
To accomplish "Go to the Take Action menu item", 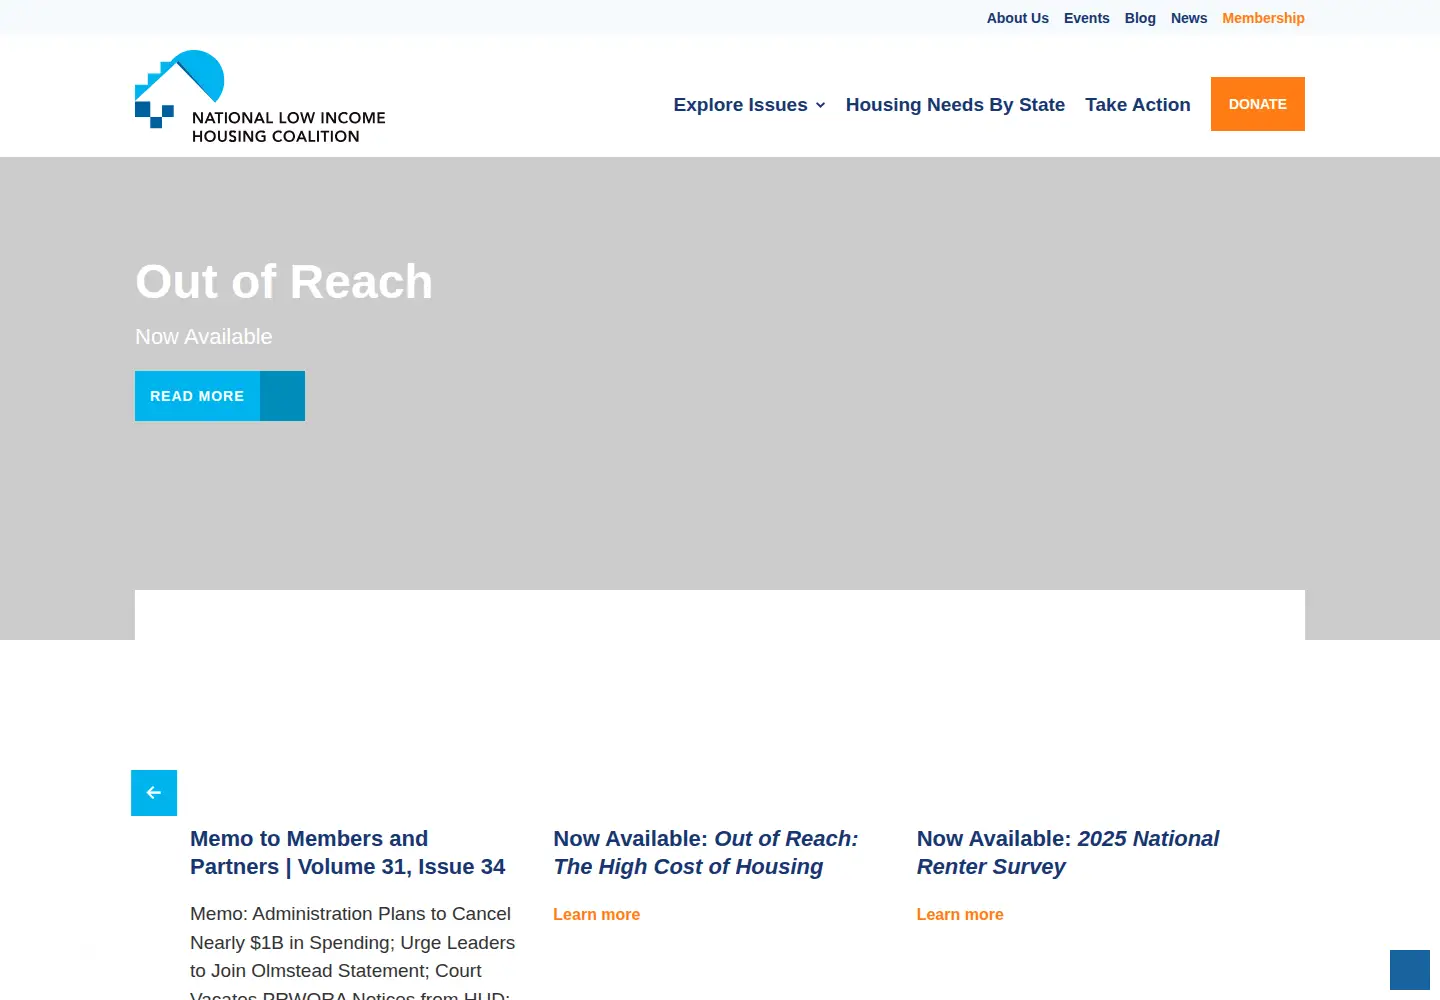I will tap(1138, 105).
